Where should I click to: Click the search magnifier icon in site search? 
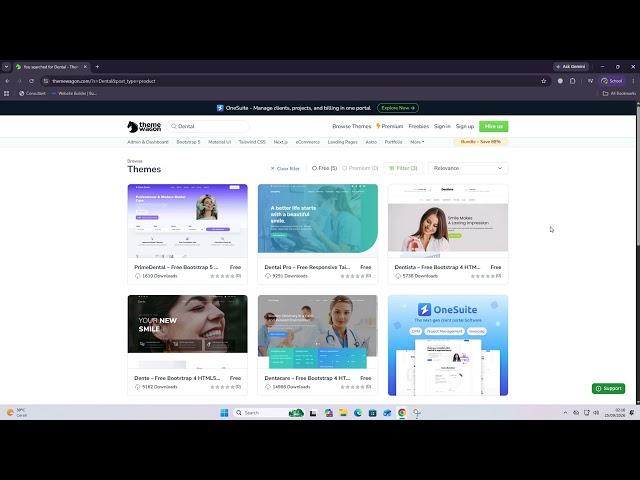pyautogui.click(x=174, y=127)
